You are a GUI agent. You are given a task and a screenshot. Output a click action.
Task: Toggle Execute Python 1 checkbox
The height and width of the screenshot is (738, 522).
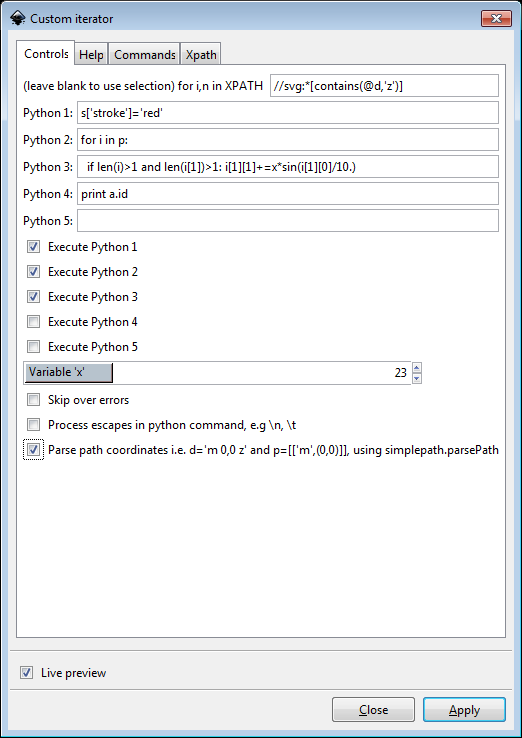pos(33,247)
